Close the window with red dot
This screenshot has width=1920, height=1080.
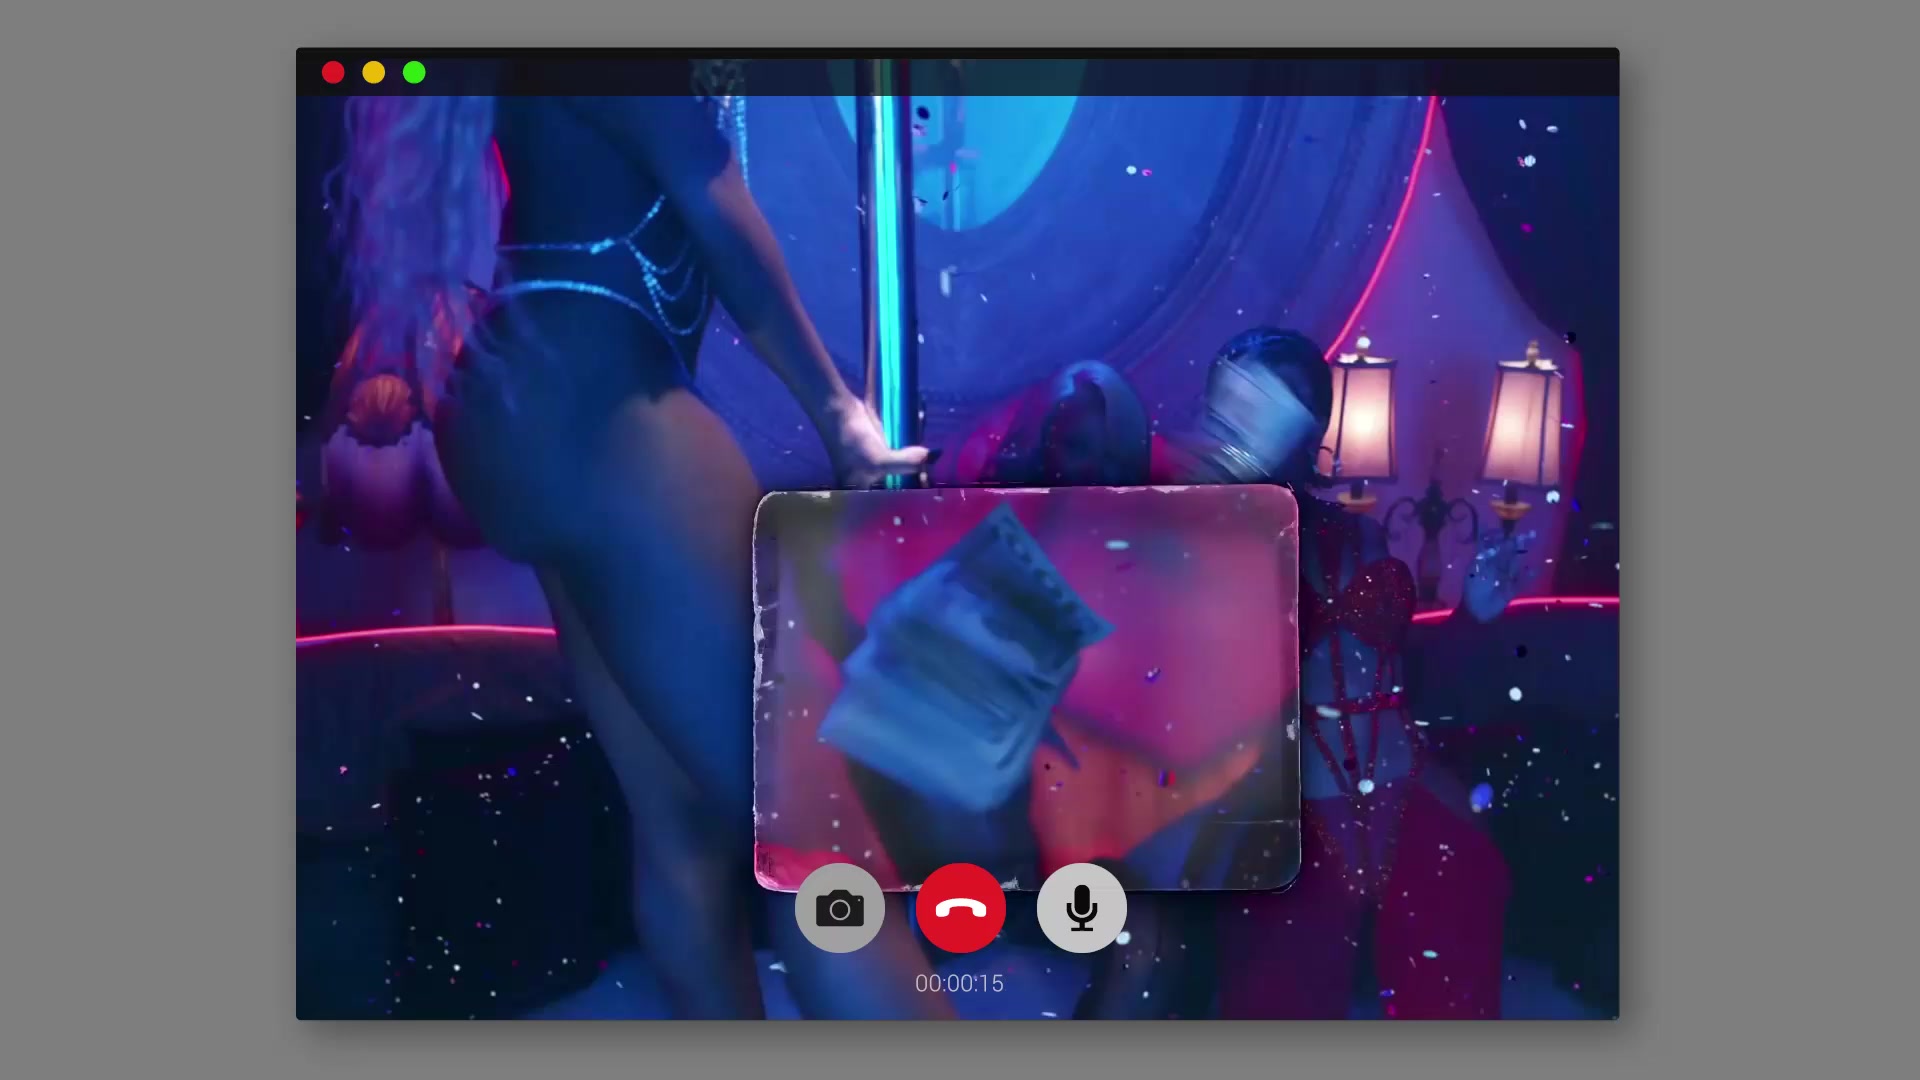coord(333,72)
